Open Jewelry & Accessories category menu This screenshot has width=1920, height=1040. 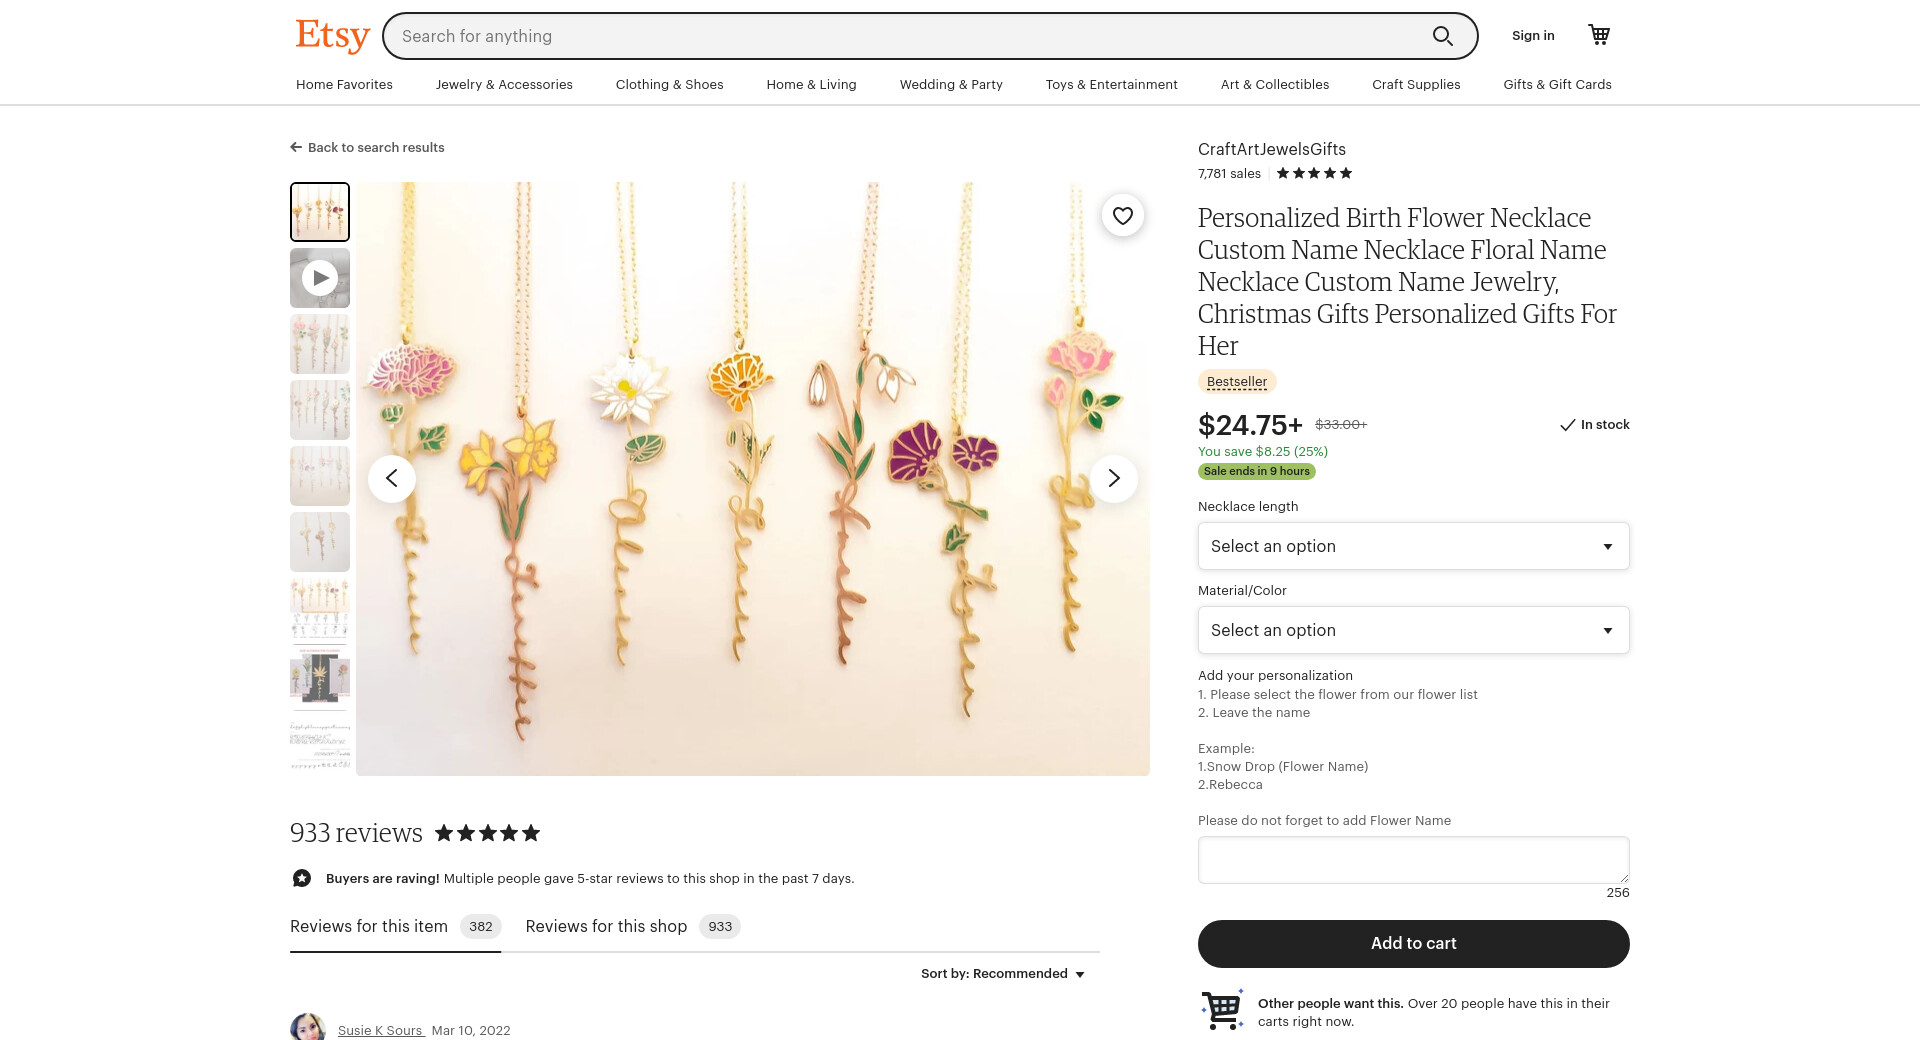[504, 84]
